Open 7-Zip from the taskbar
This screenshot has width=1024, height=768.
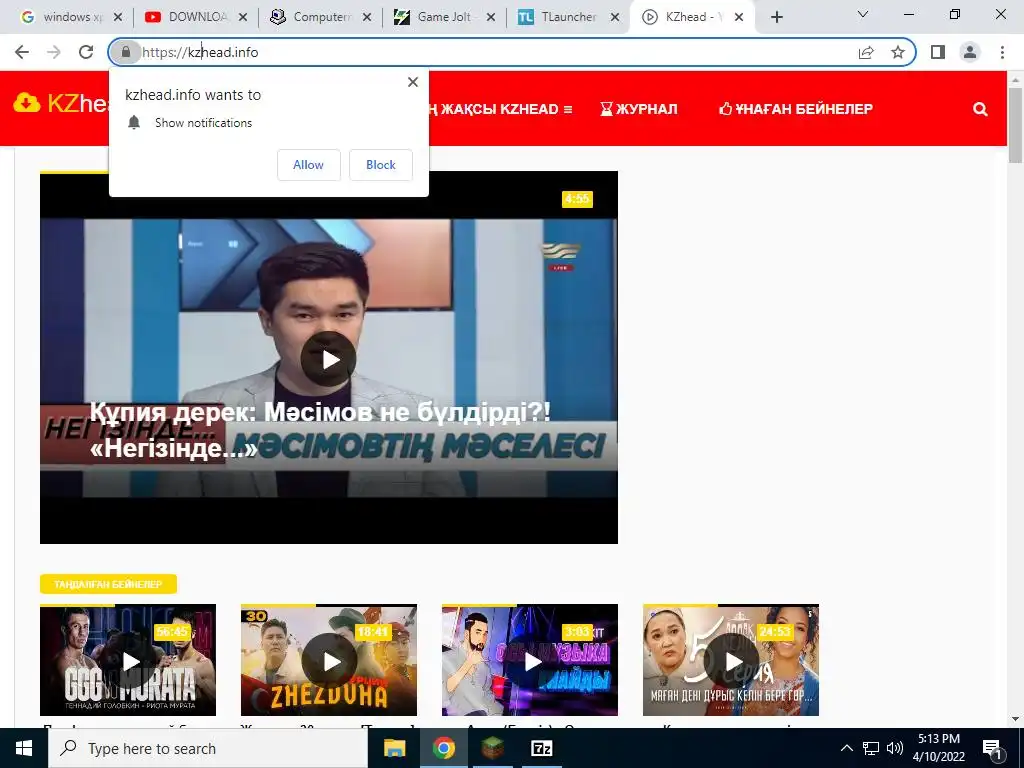tap(541, 748)
